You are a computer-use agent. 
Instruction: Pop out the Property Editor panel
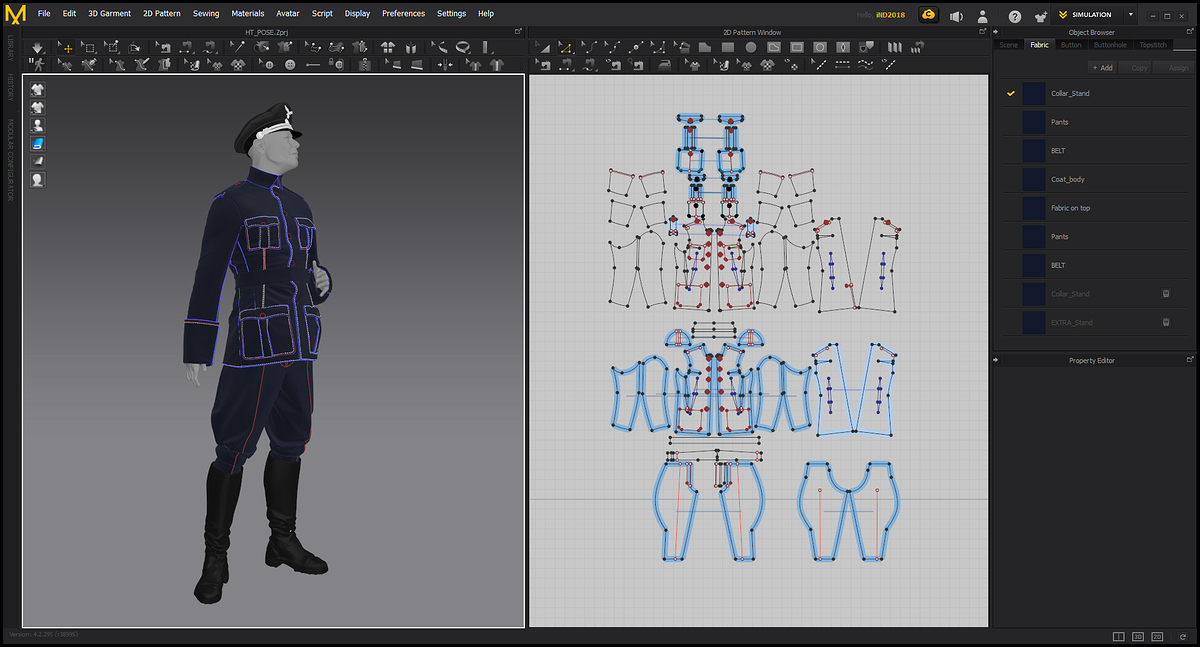click(x=1189, y=360)
